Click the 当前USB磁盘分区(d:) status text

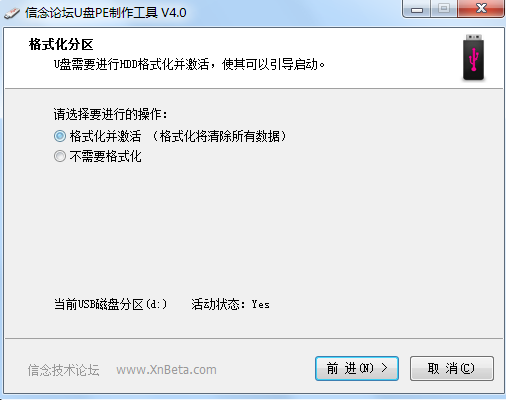point(110,304)
